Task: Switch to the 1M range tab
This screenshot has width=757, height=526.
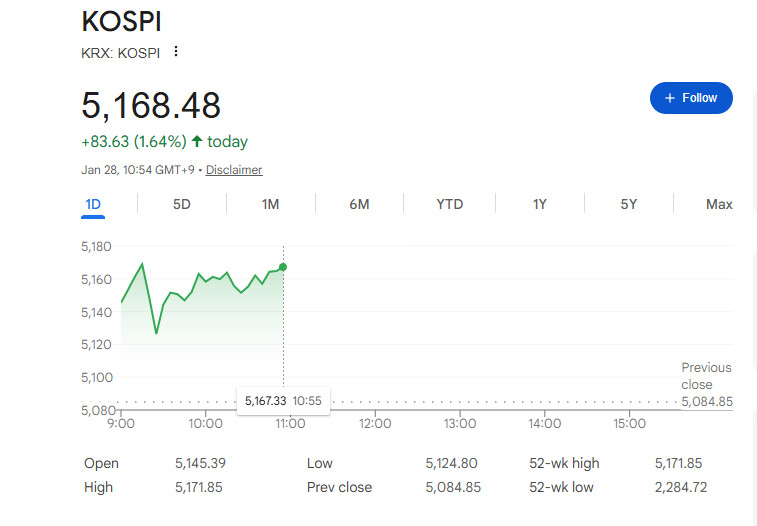Action: tap(270, 204)
